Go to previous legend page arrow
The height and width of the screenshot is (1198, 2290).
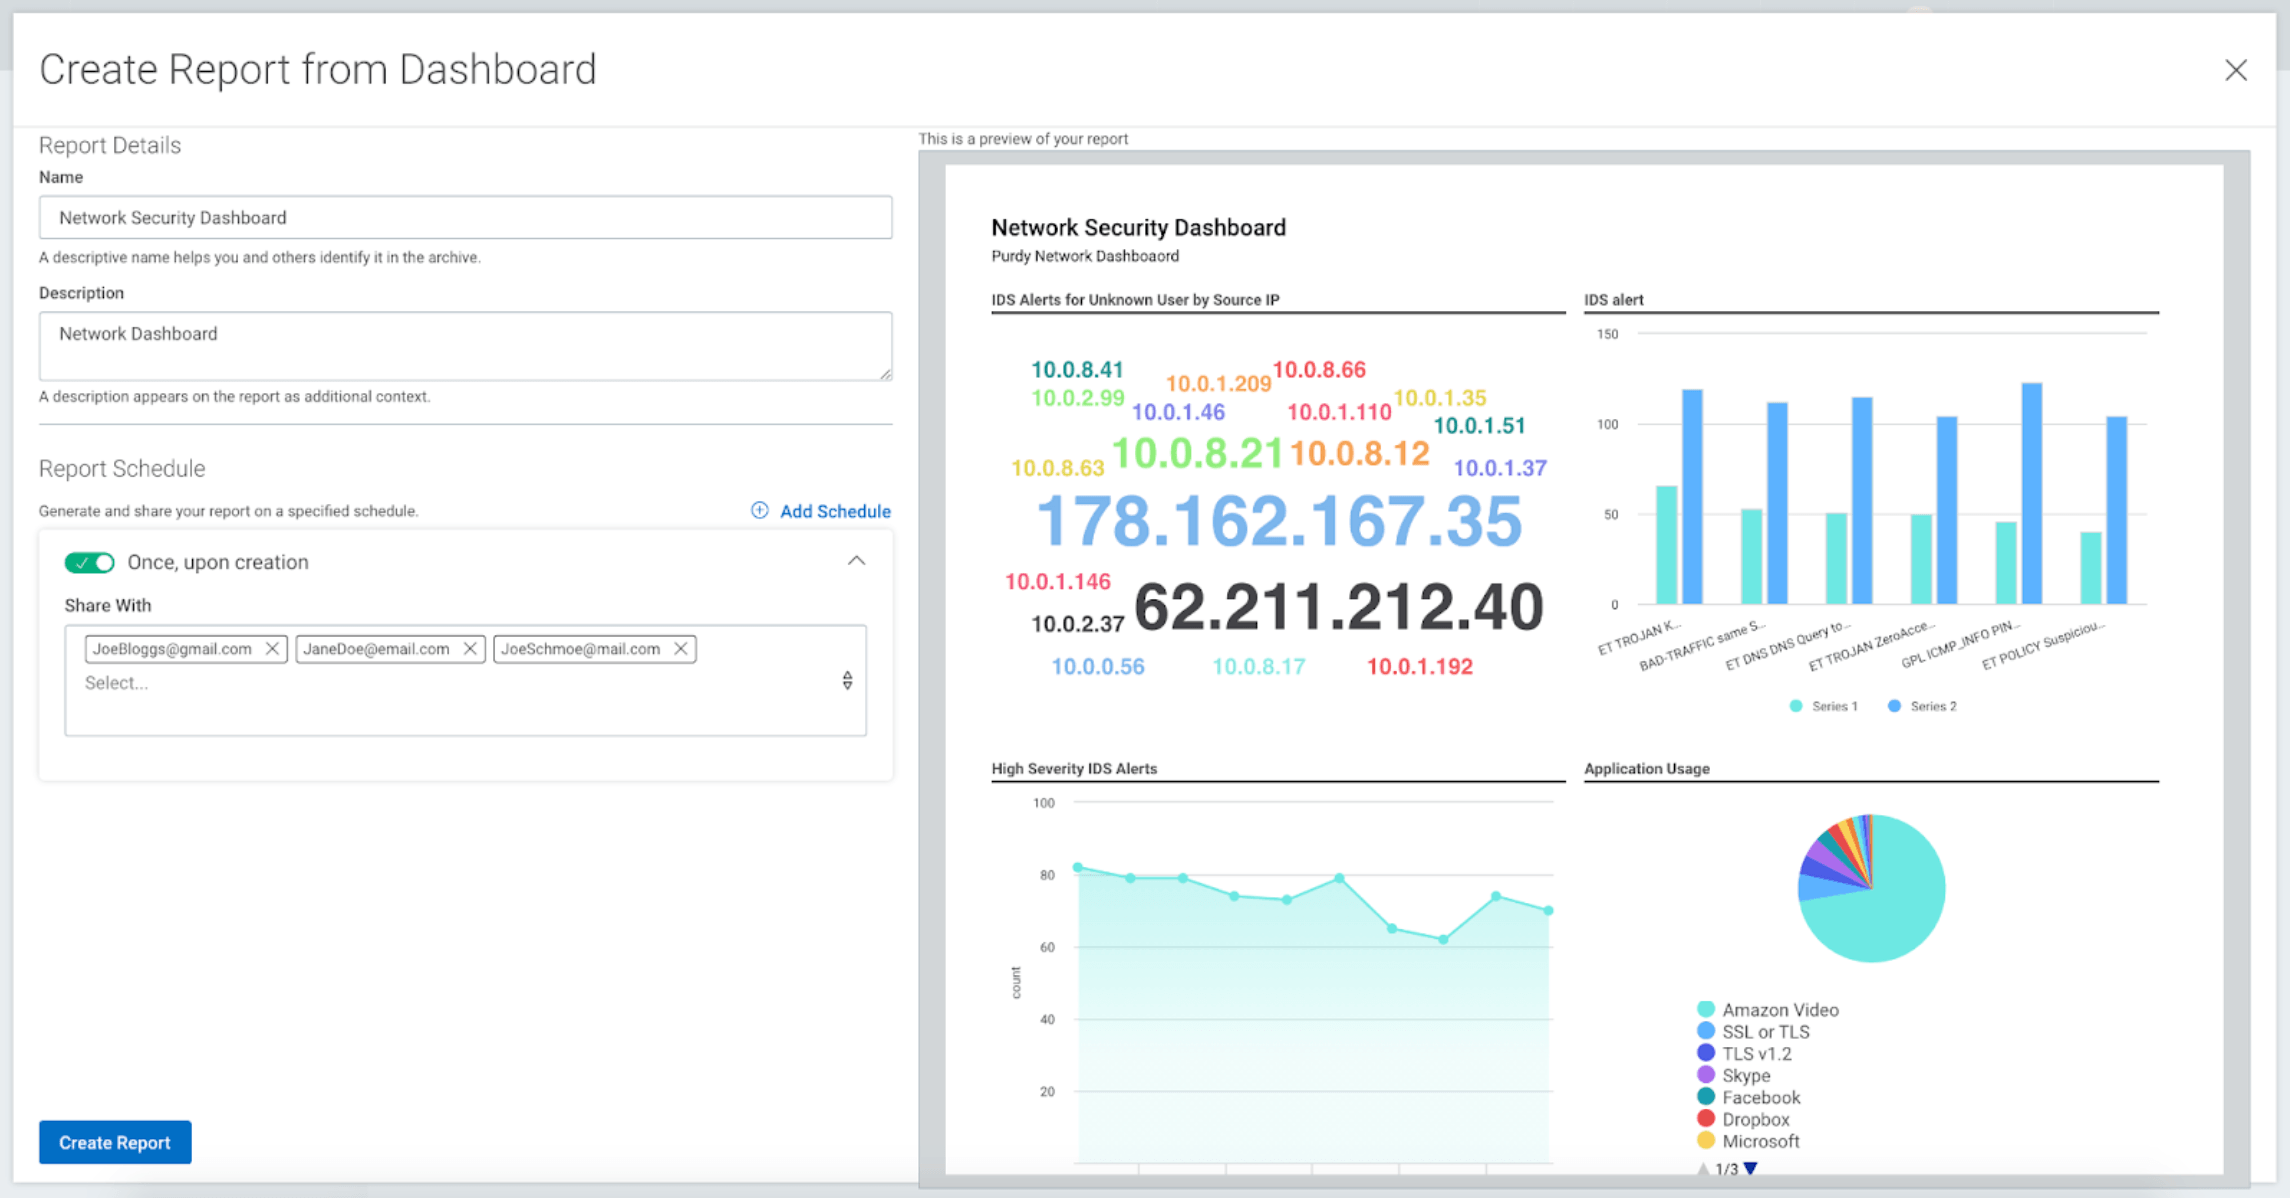(x=1703, y=1168)
